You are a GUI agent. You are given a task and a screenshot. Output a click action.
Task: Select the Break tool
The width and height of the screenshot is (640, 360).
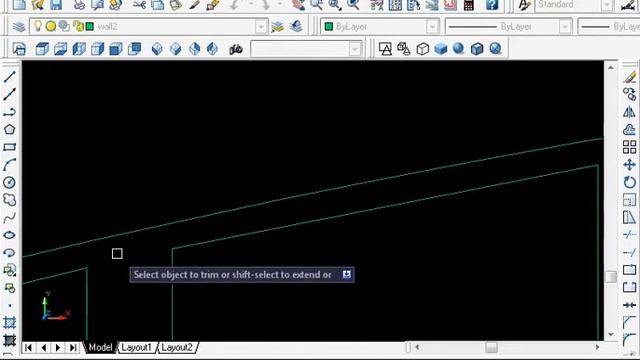(630, 287)
